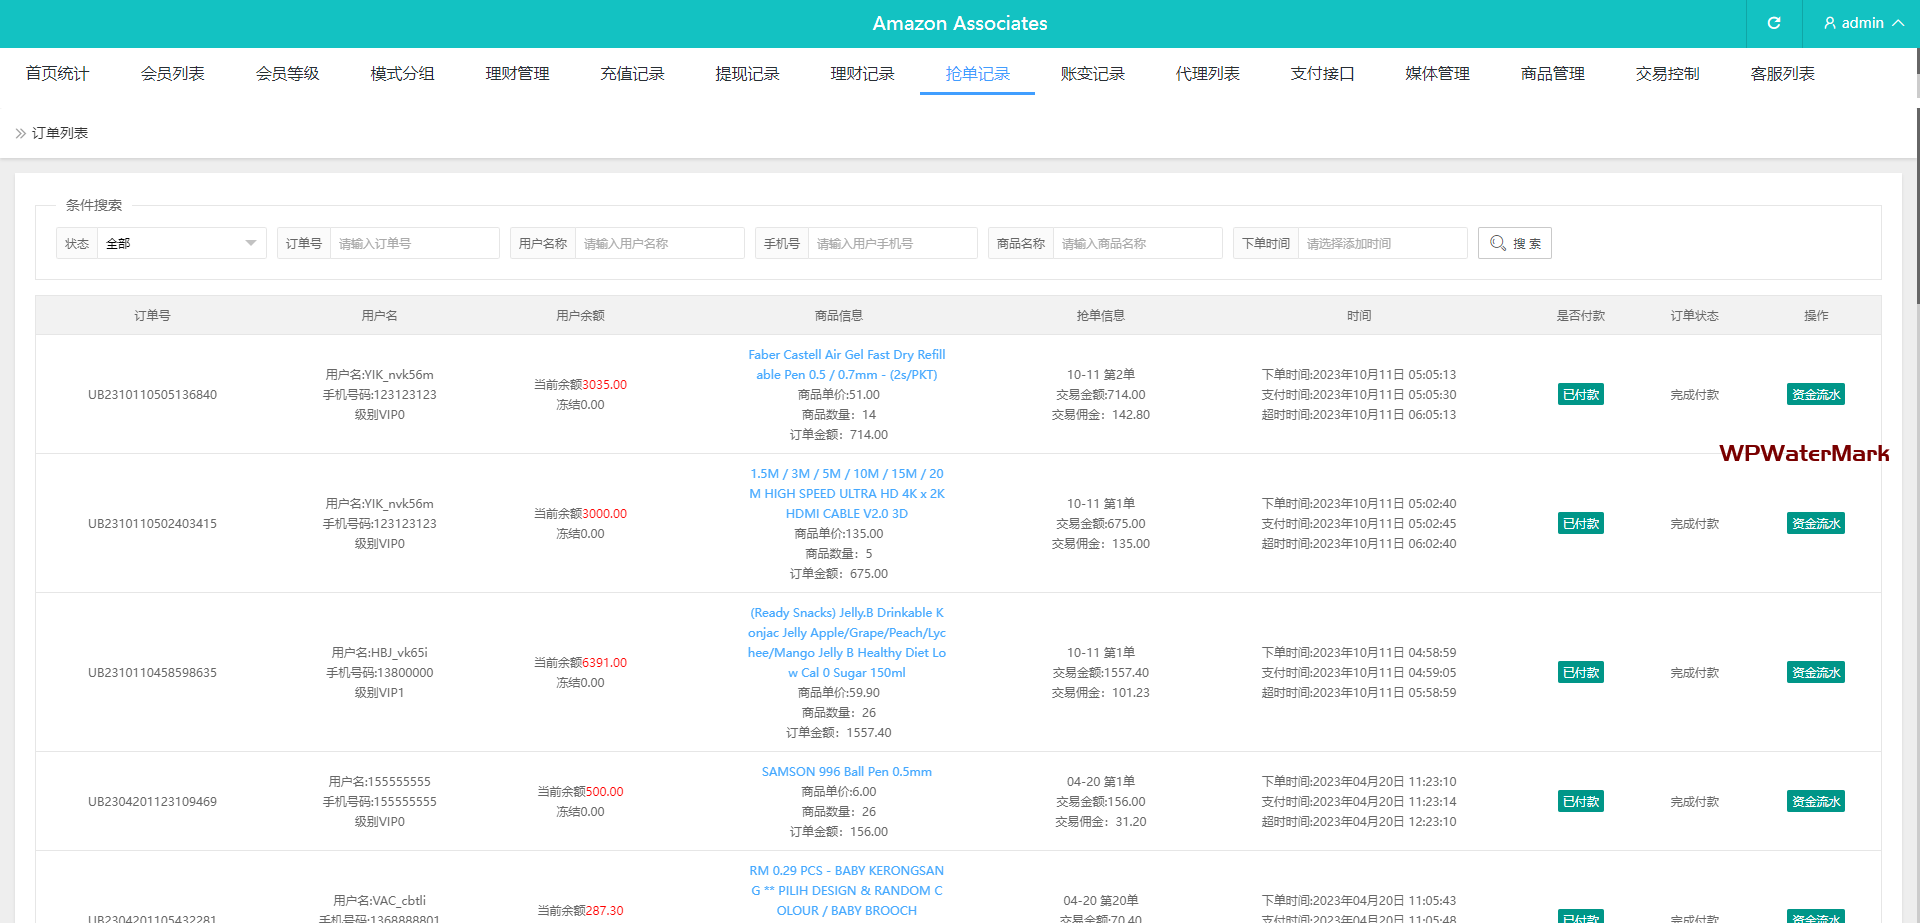Click the admin user profile icon
The width and height of the screenshot is (1920, 923).
click(1830, 23)
